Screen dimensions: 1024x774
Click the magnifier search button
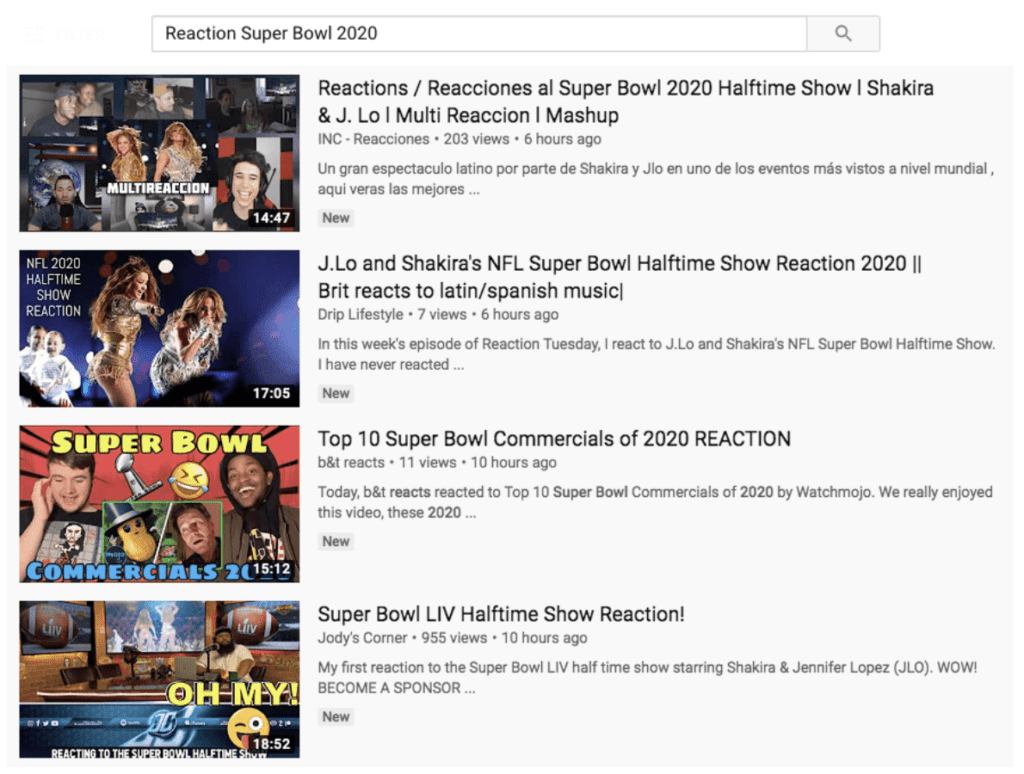tap(843, 33)
